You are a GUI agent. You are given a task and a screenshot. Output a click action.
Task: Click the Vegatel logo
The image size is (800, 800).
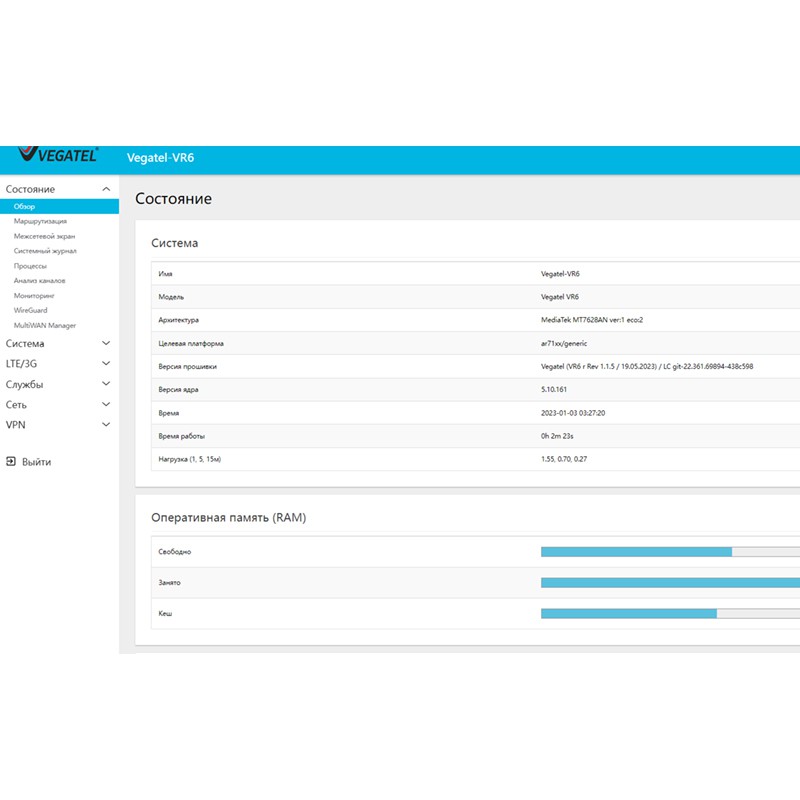tap(58, 157)
